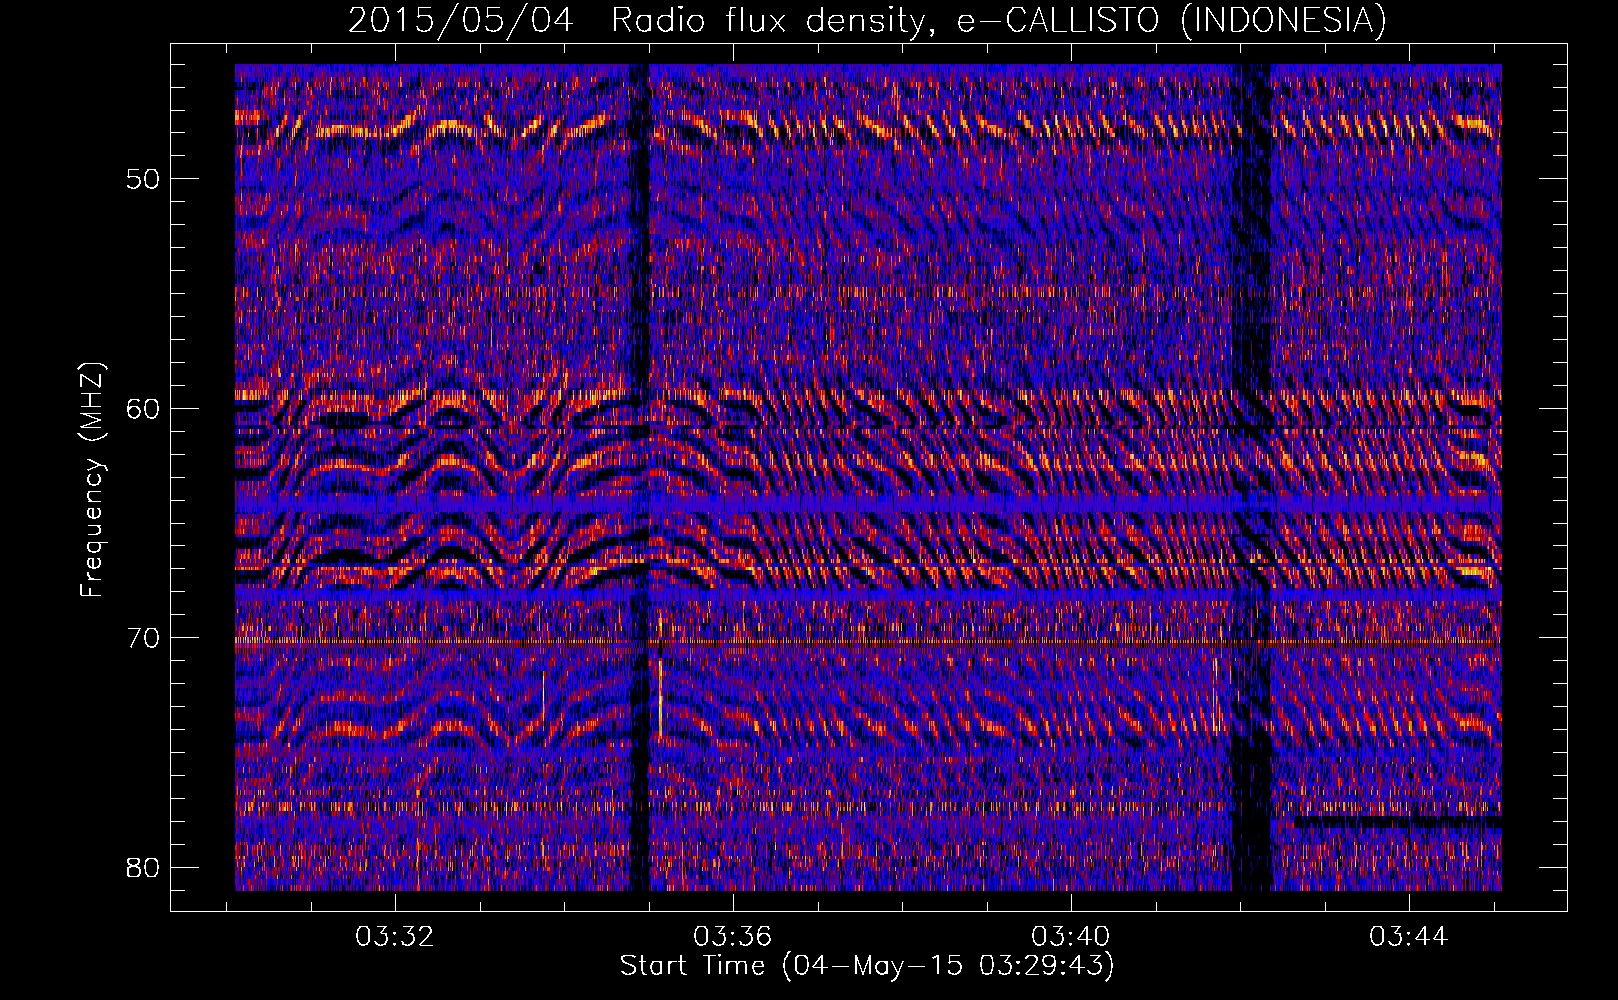Viewport: 1618px width, 1000px height.
Task: Click the '03:40' time tick label
Action: pyautogui.click(x=1071, y=936)
